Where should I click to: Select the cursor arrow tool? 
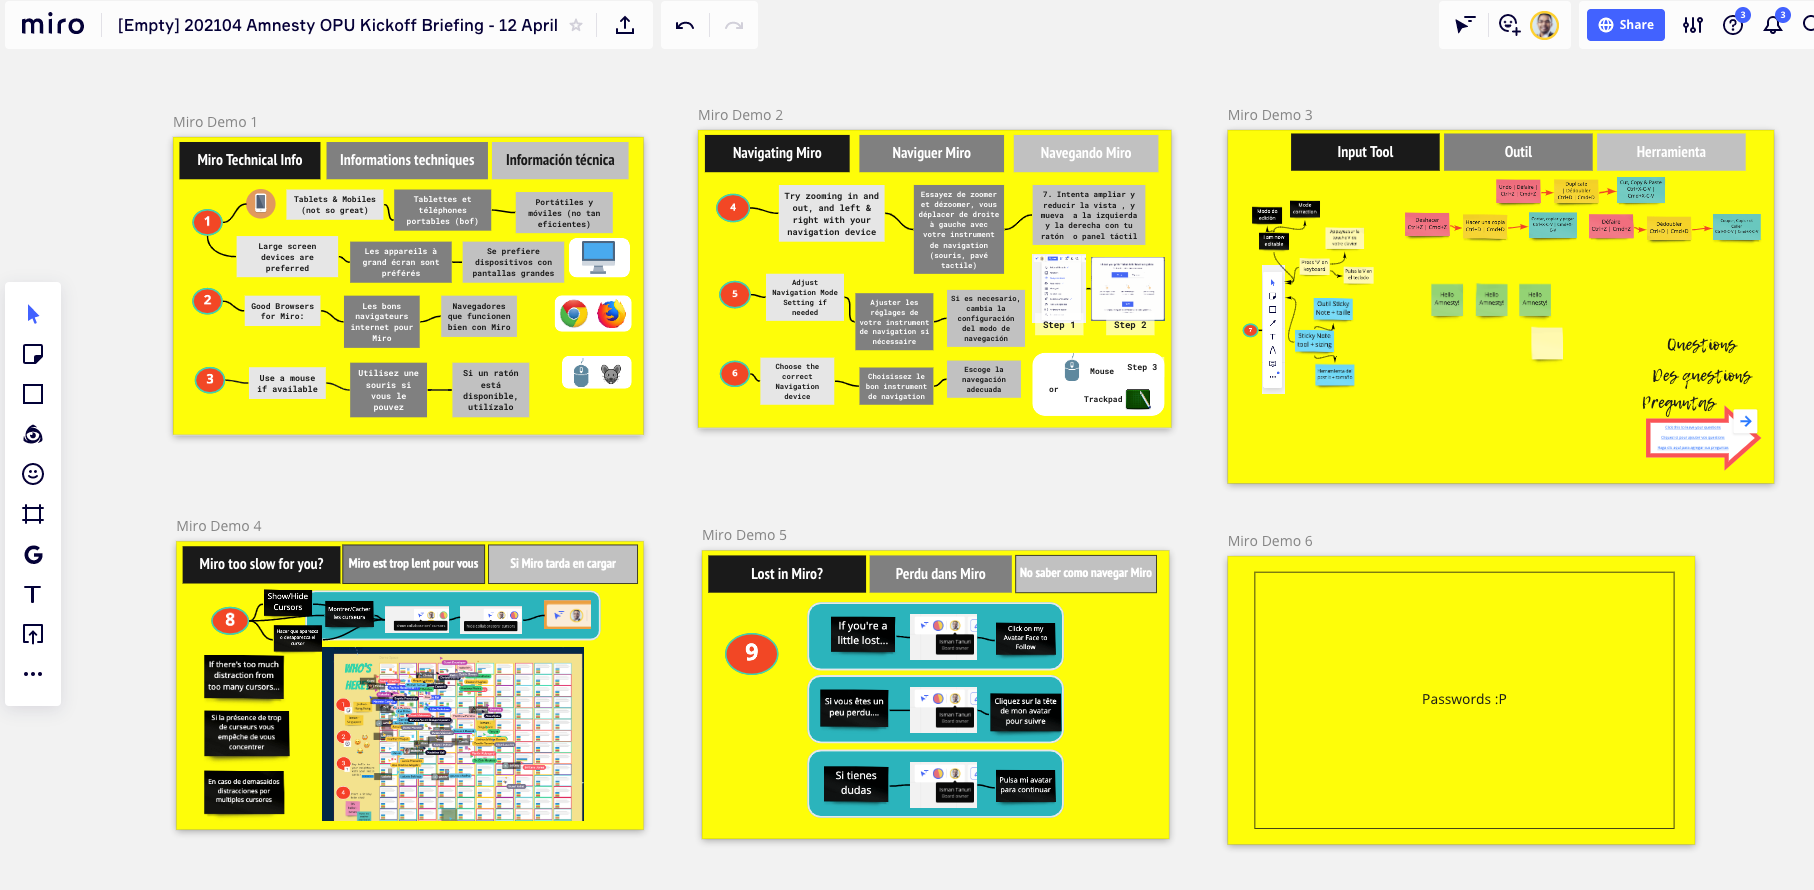point(33,314)
